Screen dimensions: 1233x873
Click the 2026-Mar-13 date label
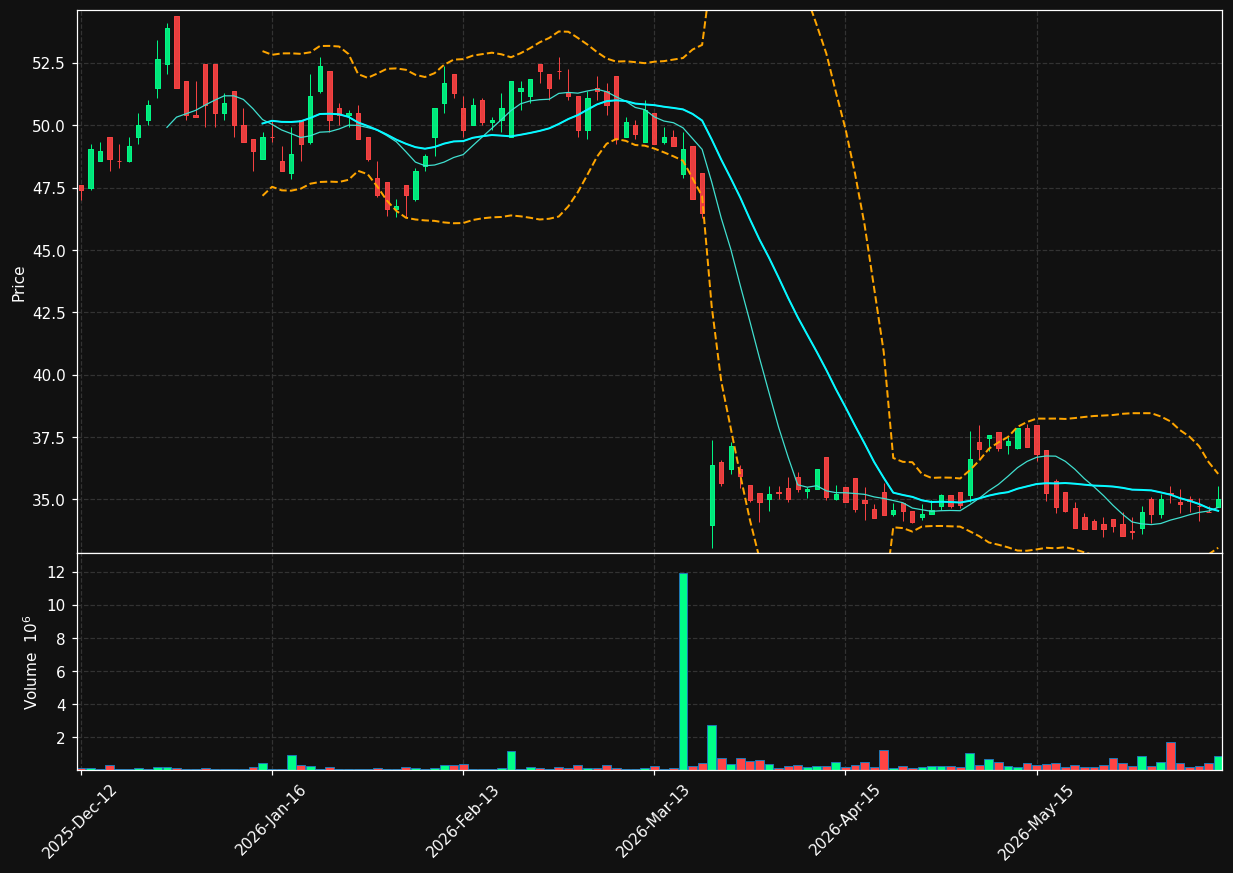coord(653,821)
